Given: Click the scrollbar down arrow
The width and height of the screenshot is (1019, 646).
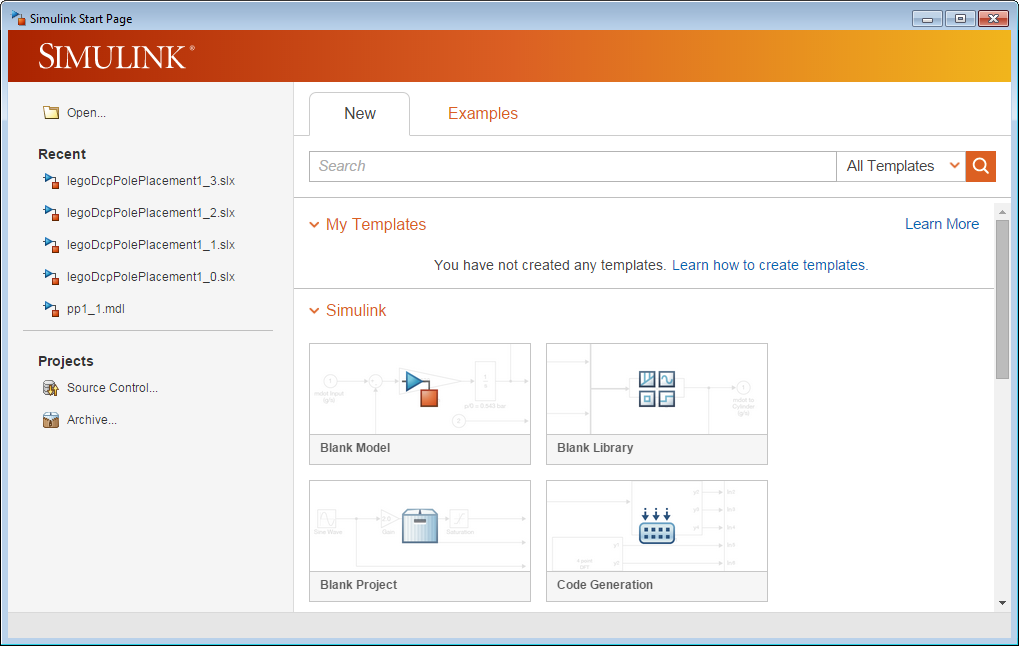Looking at the screenshot, I should coord(1002,603).
